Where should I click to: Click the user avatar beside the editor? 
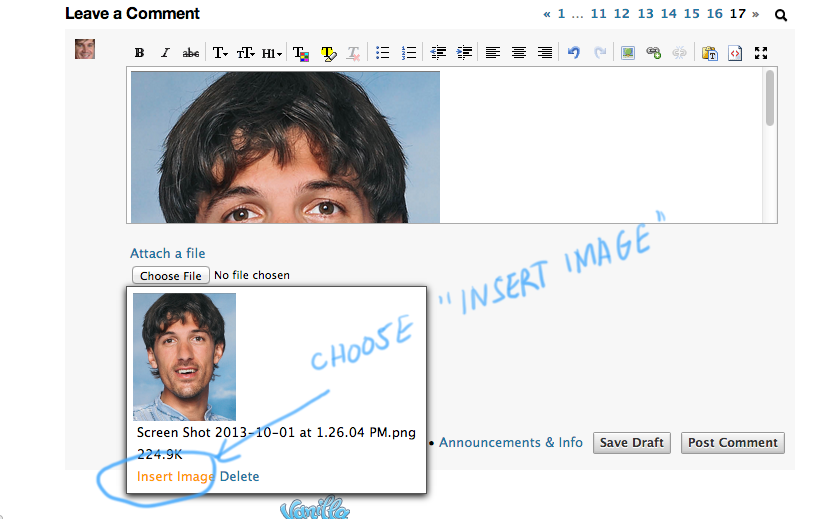point(85,49)
